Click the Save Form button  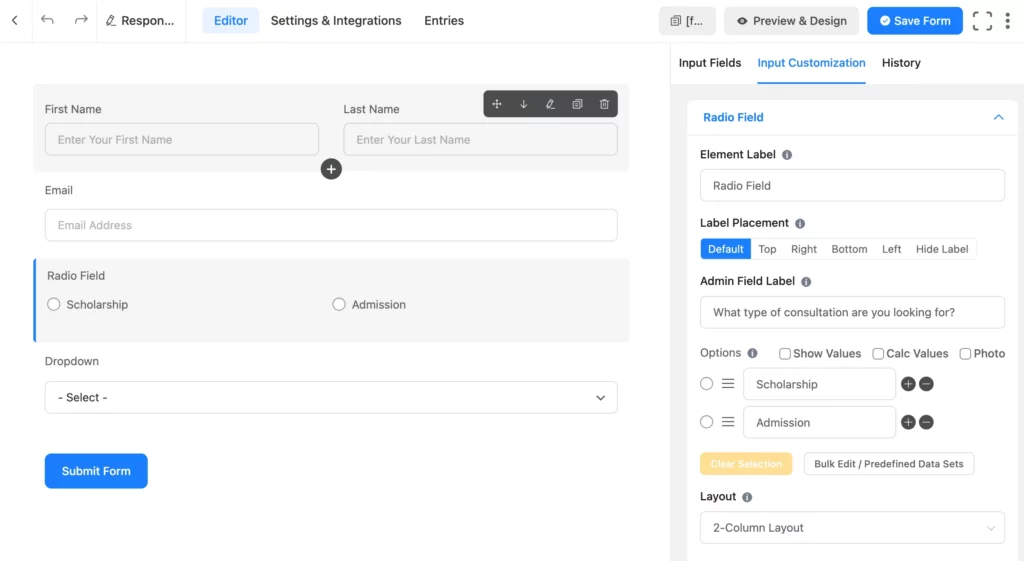click(914, 21)
